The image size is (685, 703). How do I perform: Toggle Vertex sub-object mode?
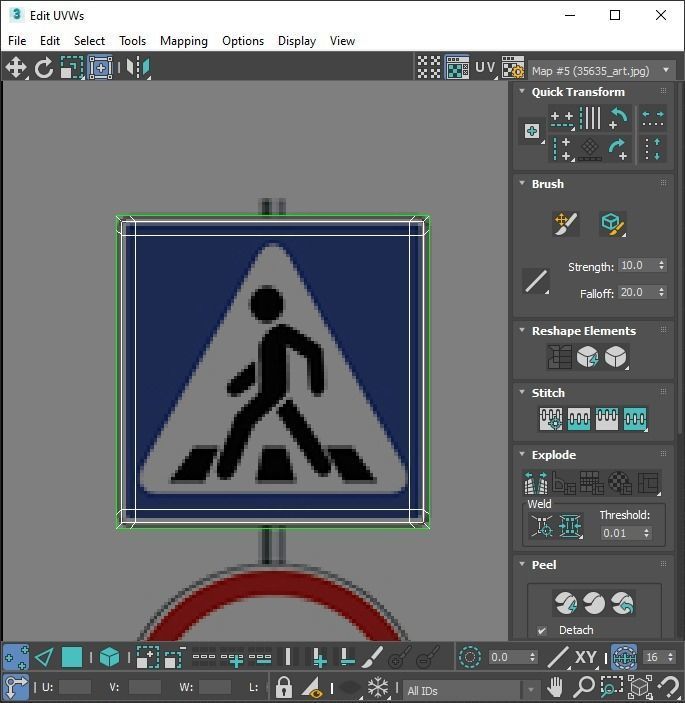16,658
